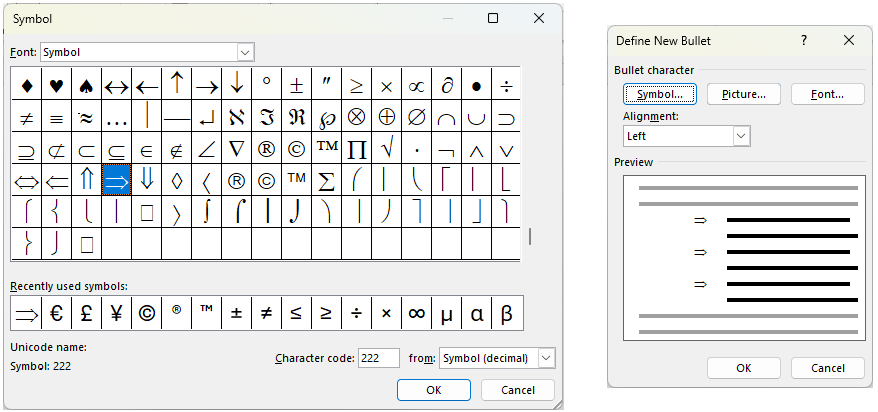Insert the Euro sign from recent symbols
This screenshot has height=412, width=878.
tap(57, 313)
